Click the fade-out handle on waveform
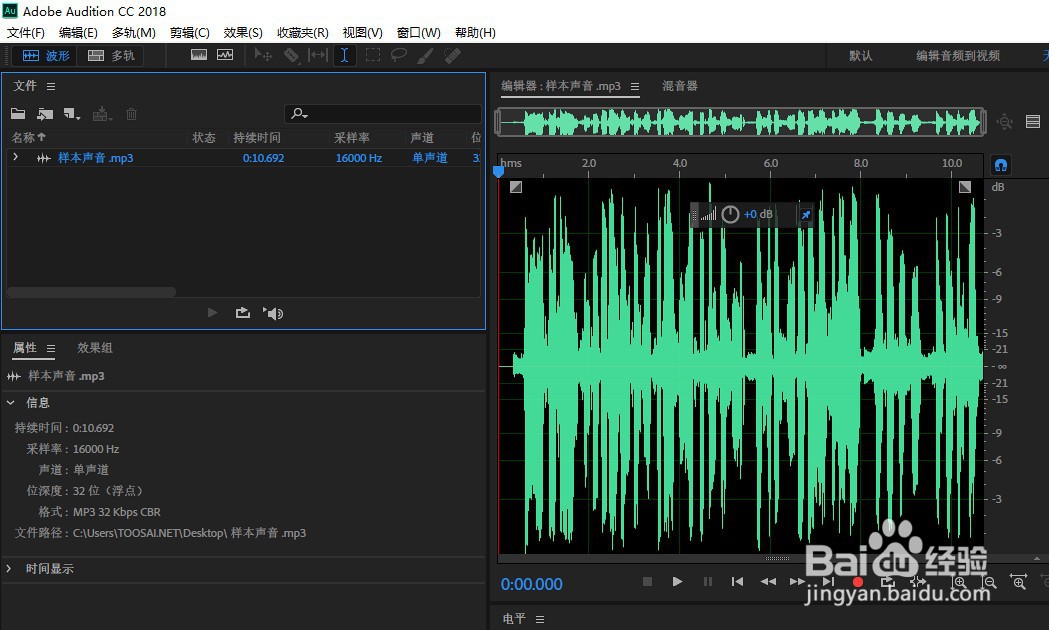The height and width of the screenshot is (630, 1049). [965, 187]
